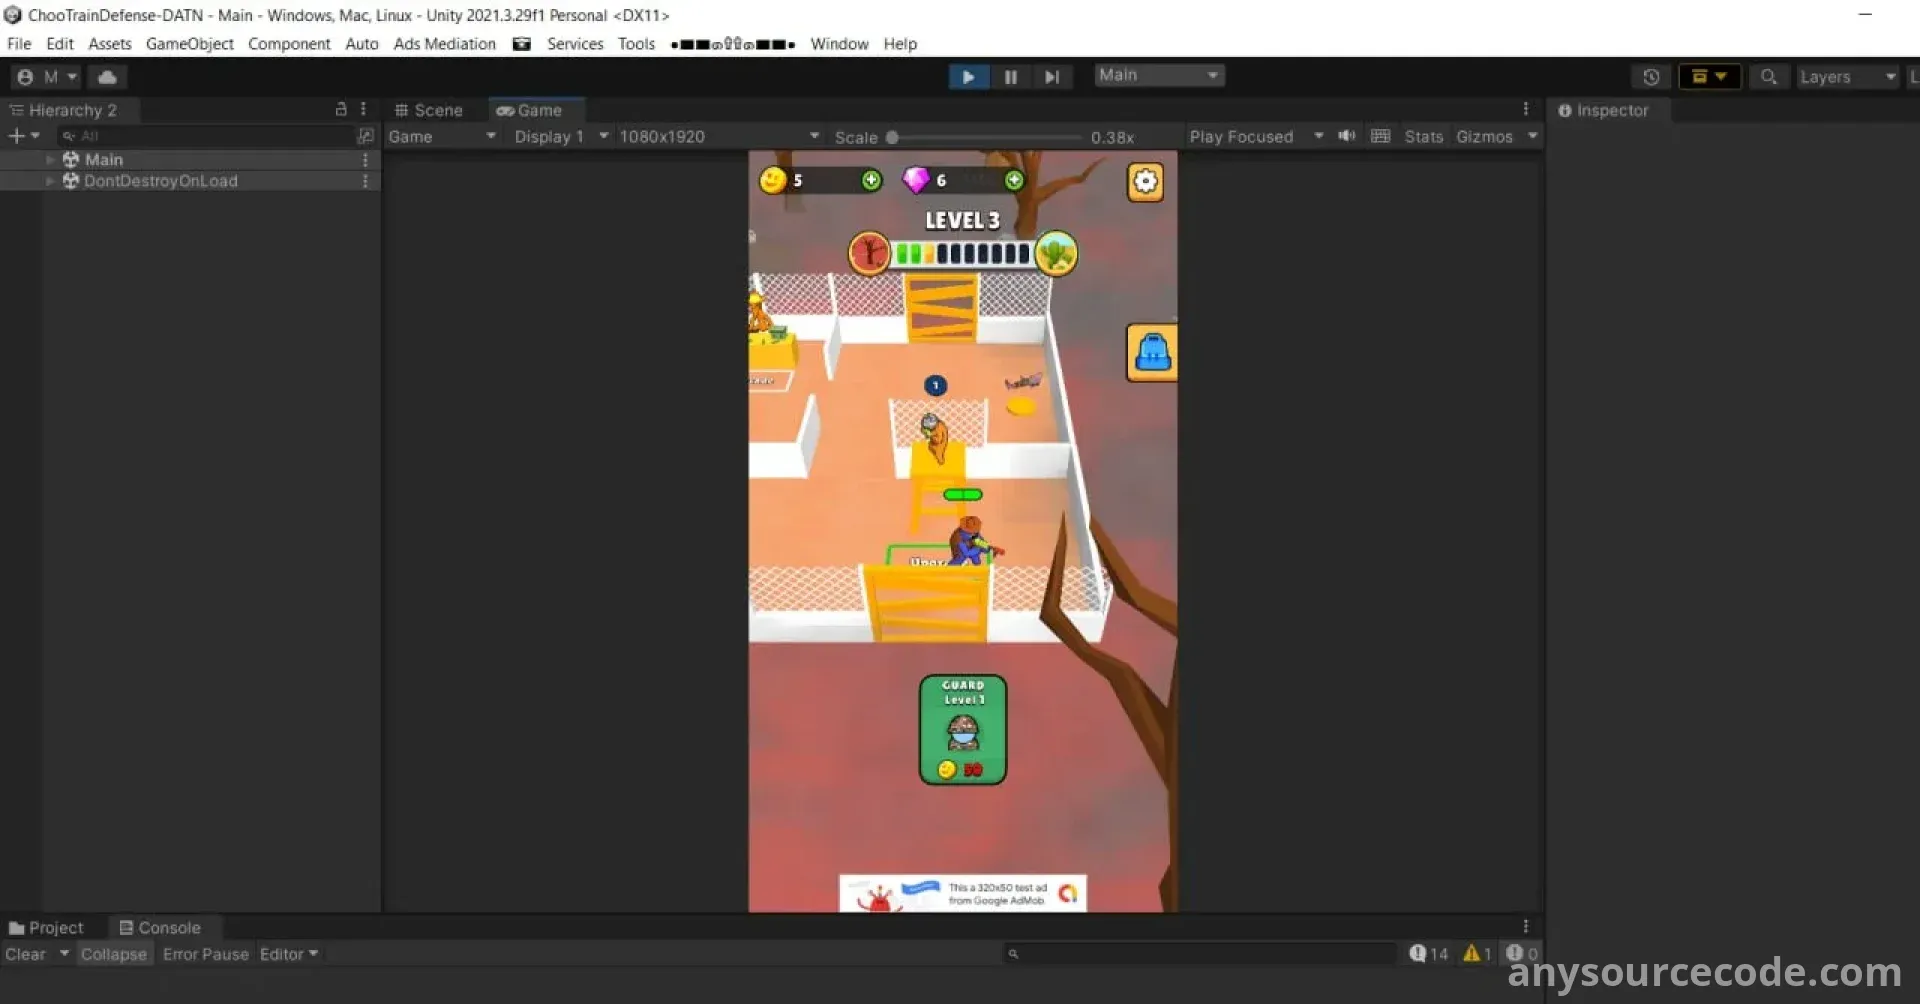Click the Console search field

1200,954
